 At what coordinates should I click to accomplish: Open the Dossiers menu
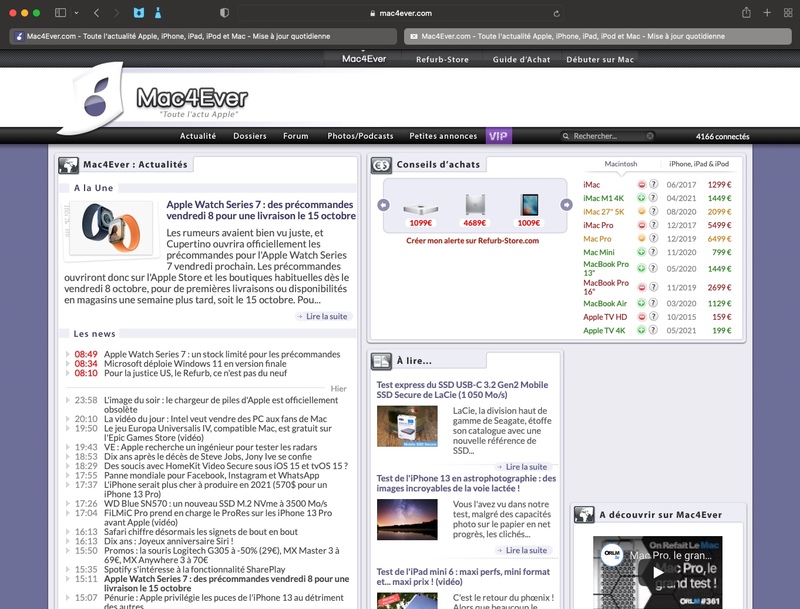point(249,136)
